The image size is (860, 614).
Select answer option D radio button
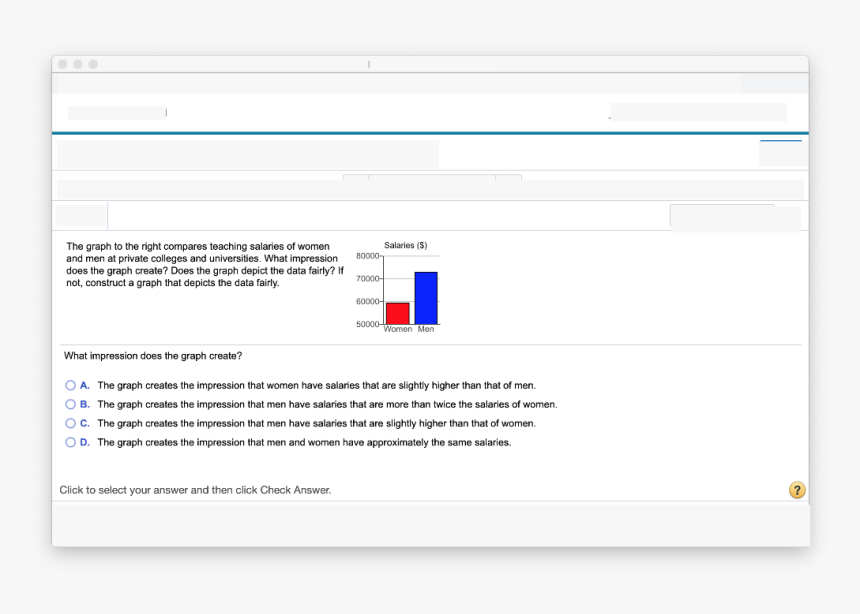tap(70, 442)
